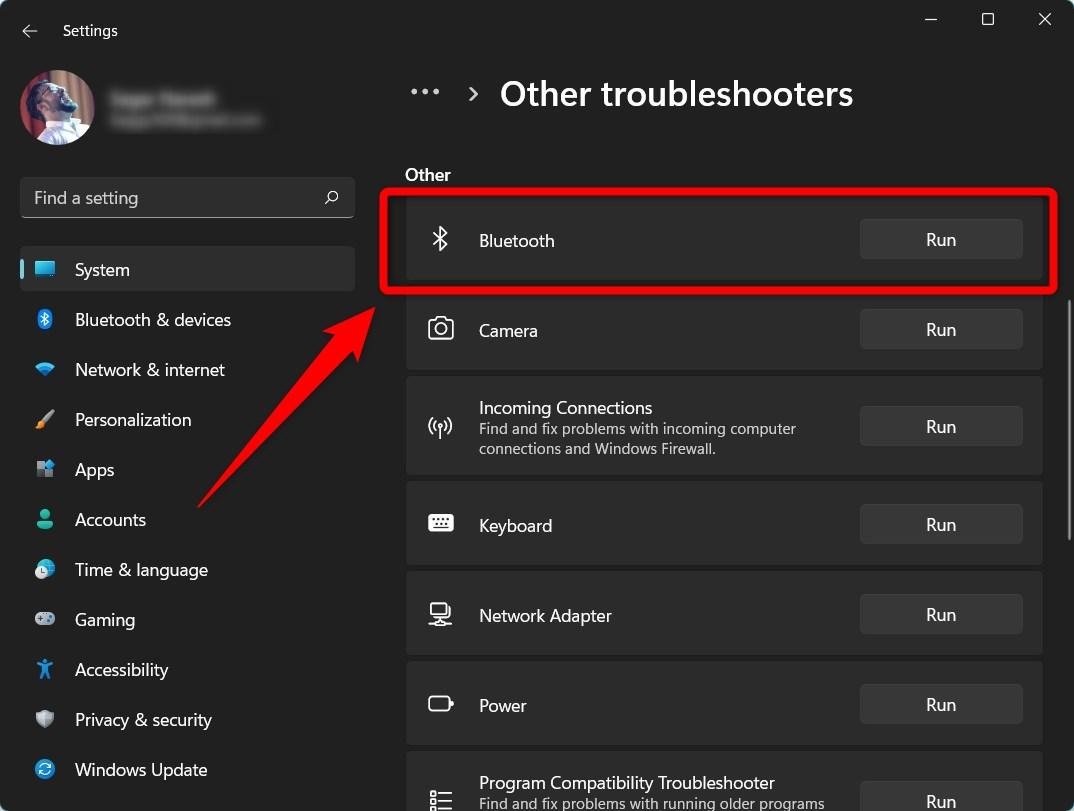Click the Time & language globe icon

coord(45,569)
